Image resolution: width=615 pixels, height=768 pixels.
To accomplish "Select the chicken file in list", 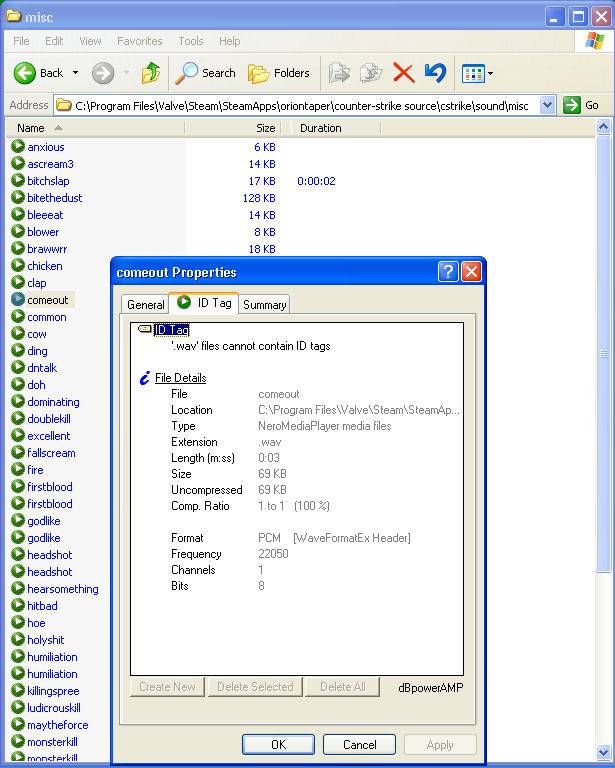I will point(45,266).
